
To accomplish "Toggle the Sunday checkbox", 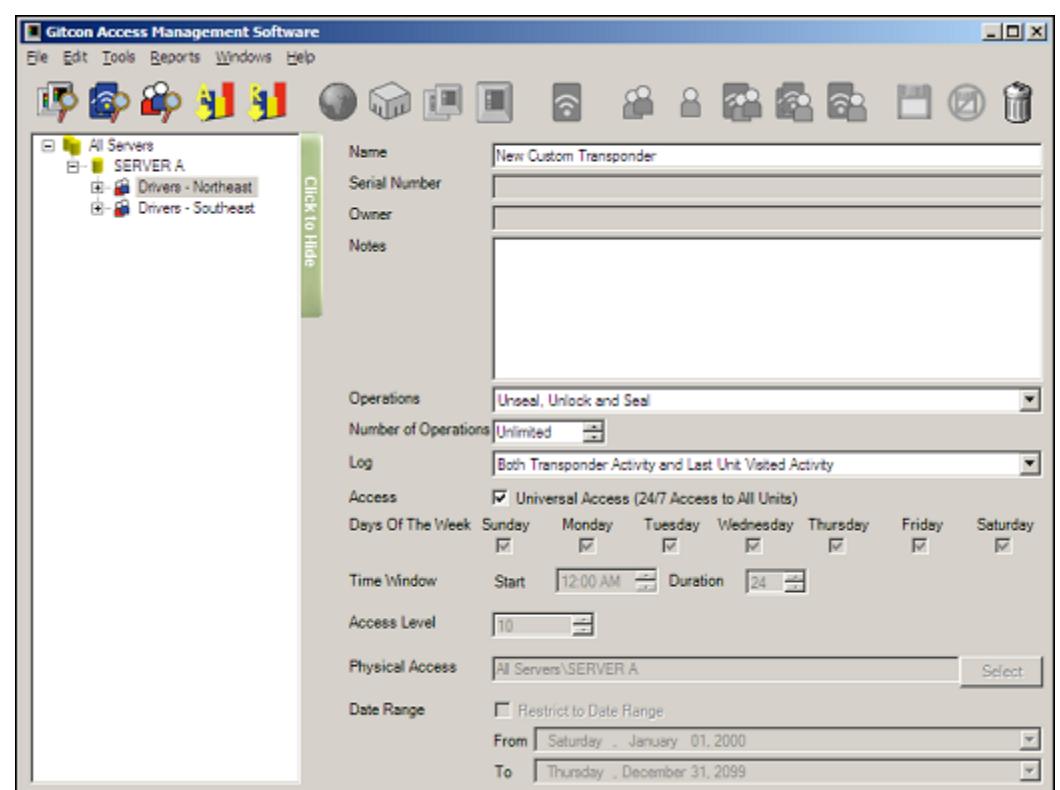I will coord(504,545).
